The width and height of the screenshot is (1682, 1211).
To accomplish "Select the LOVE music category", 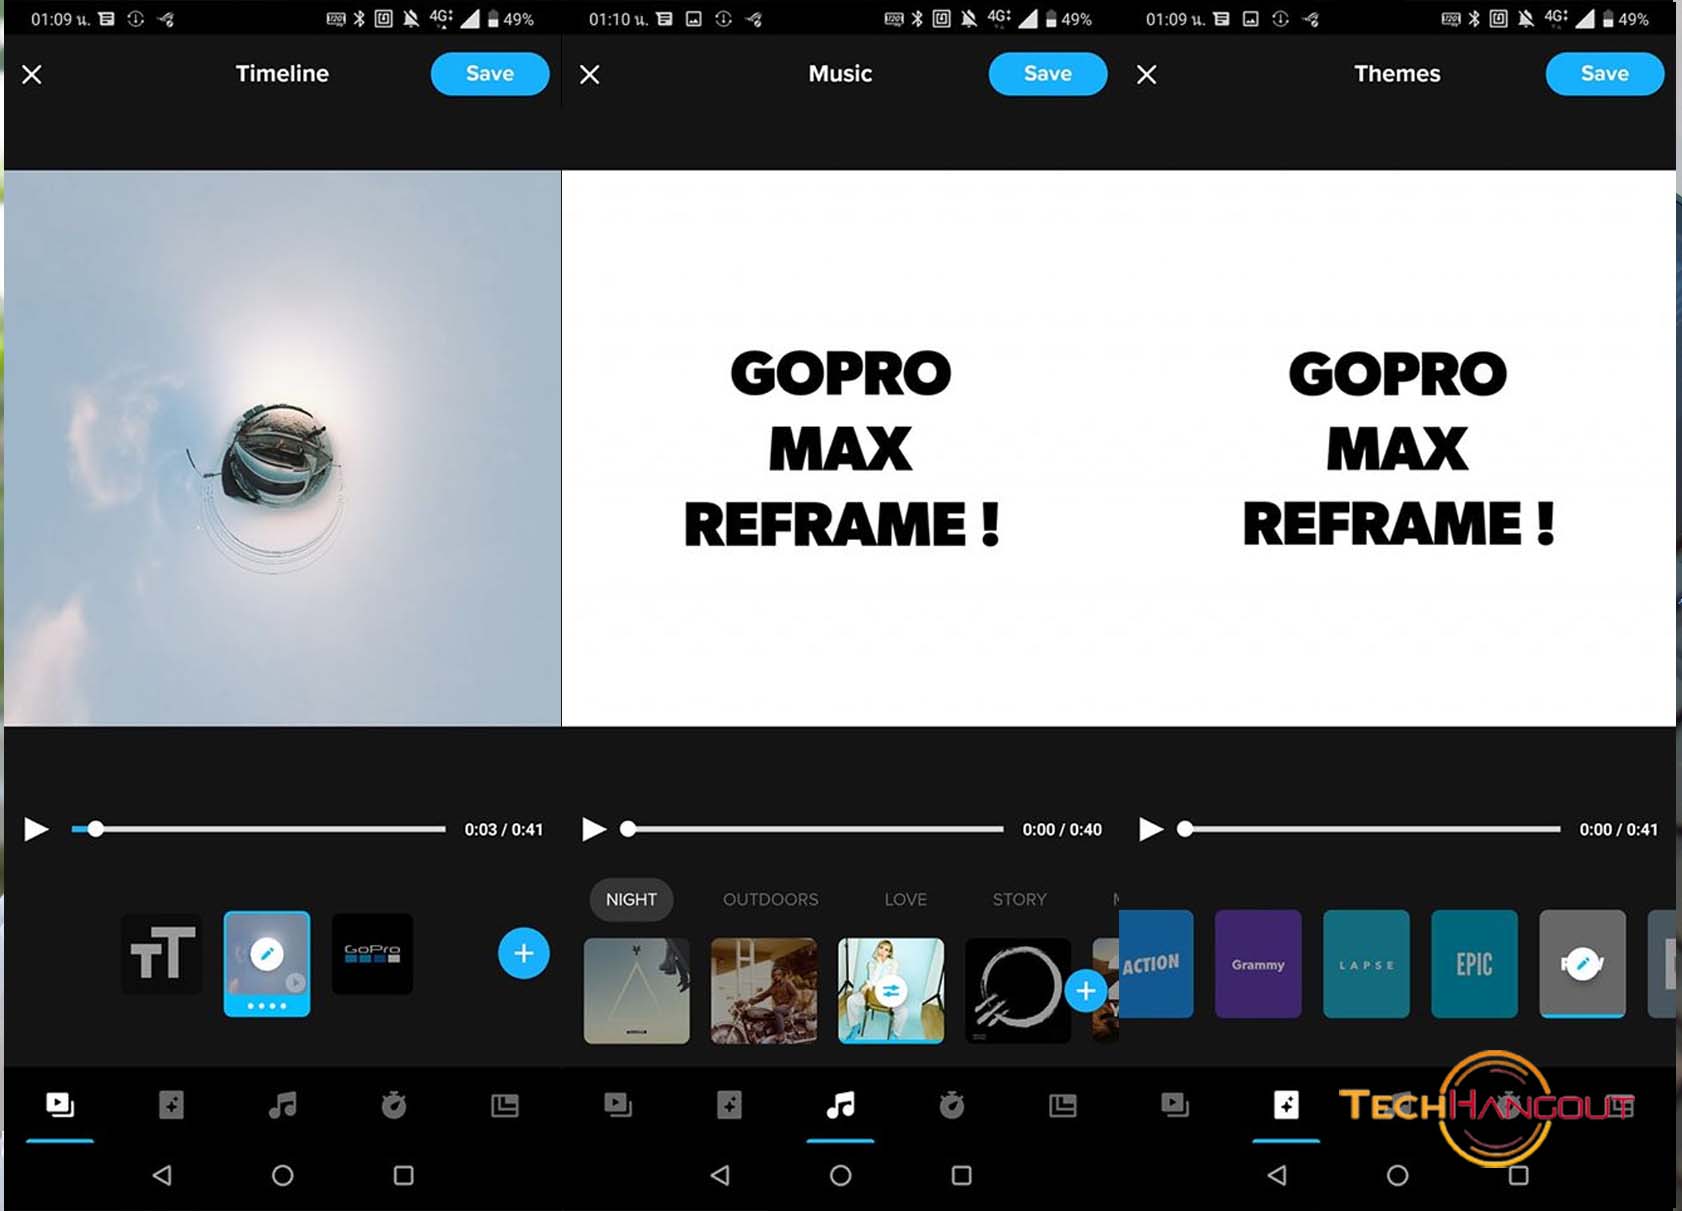I will click(906, 899).
